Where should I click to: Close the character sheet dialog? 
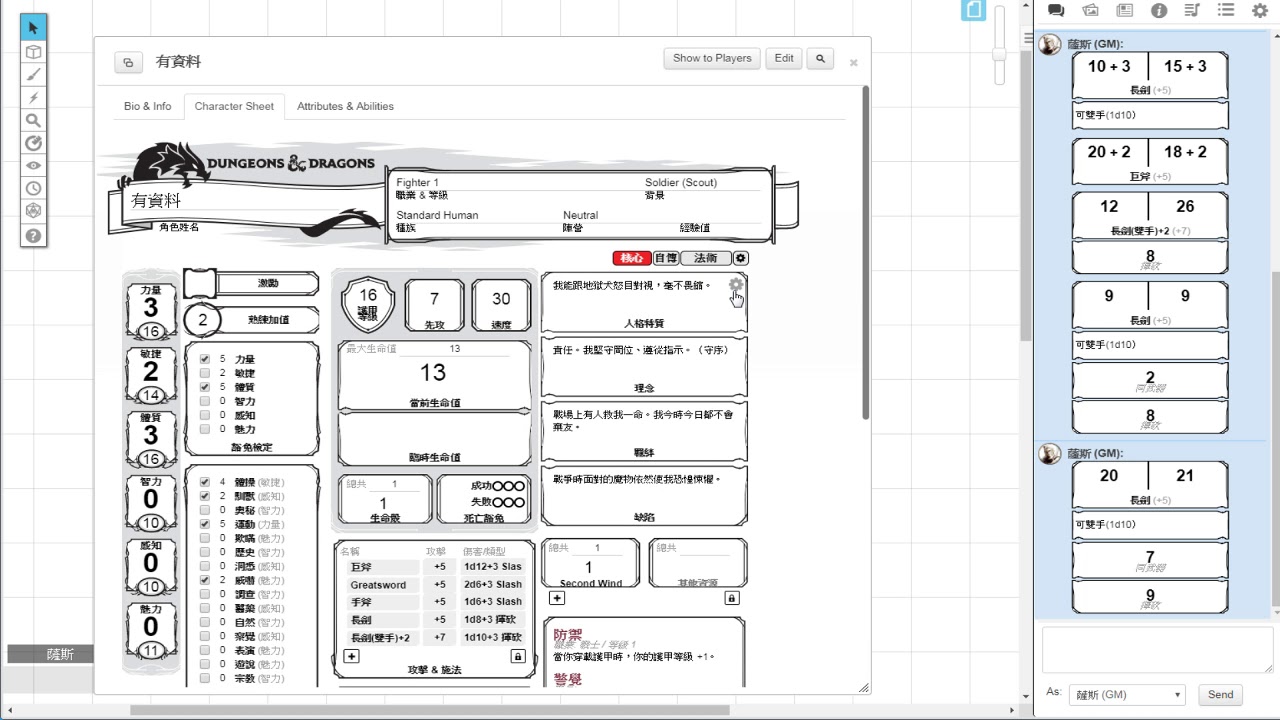[854, 62]
